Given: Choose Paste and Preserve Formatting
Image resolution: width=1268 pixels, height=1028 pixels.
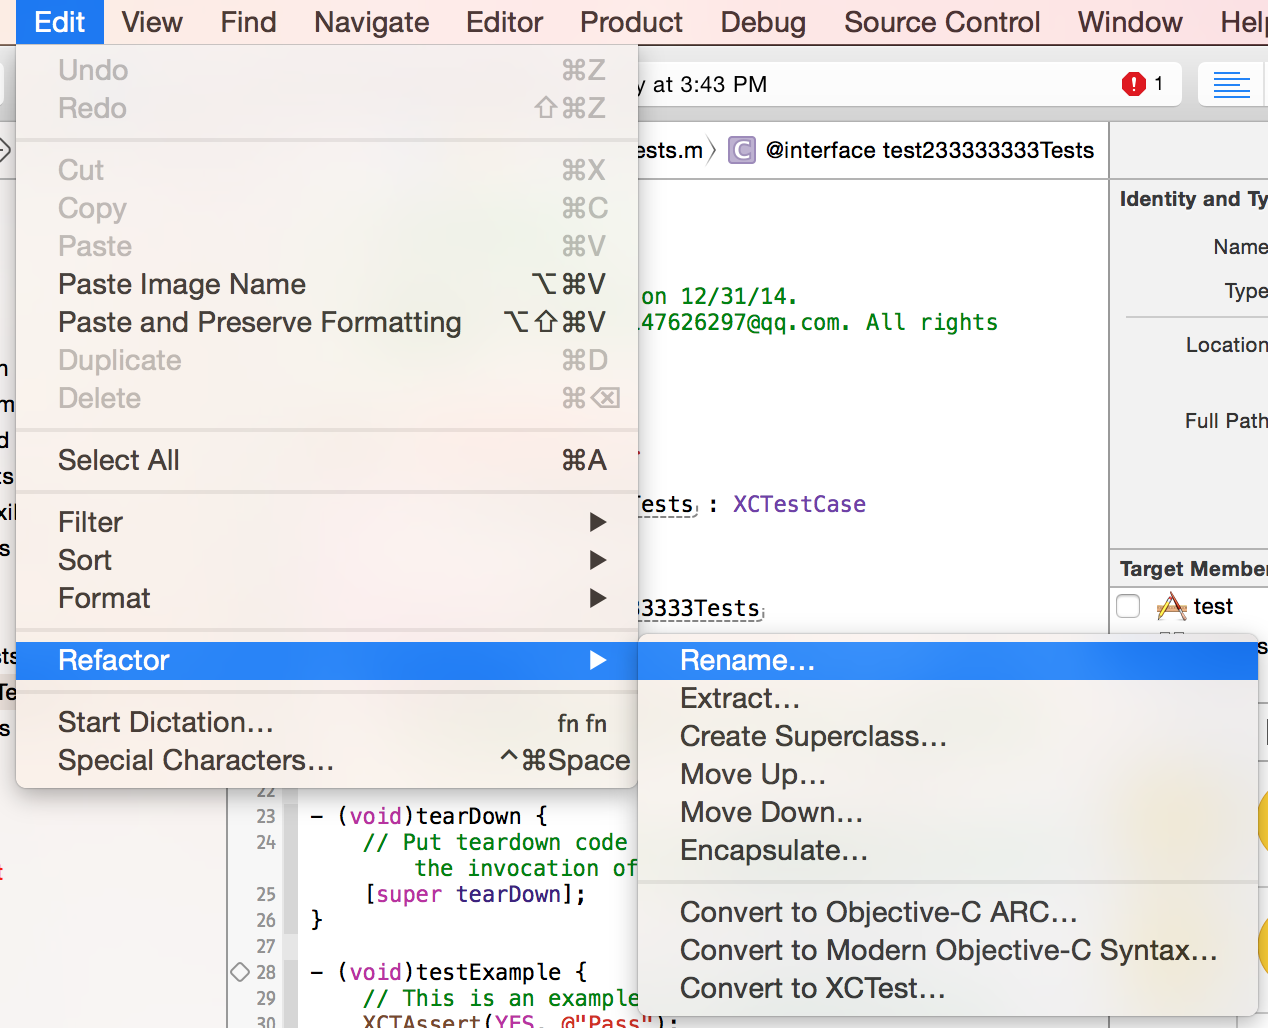Looking at the screenshot, I should [327, 322].
